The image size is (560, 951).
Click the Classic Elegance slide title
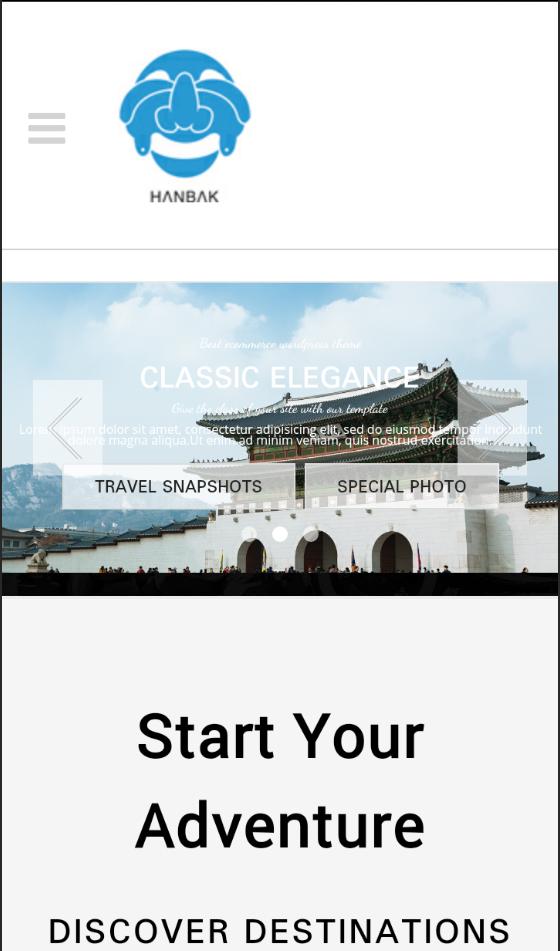tap(280, 377)
